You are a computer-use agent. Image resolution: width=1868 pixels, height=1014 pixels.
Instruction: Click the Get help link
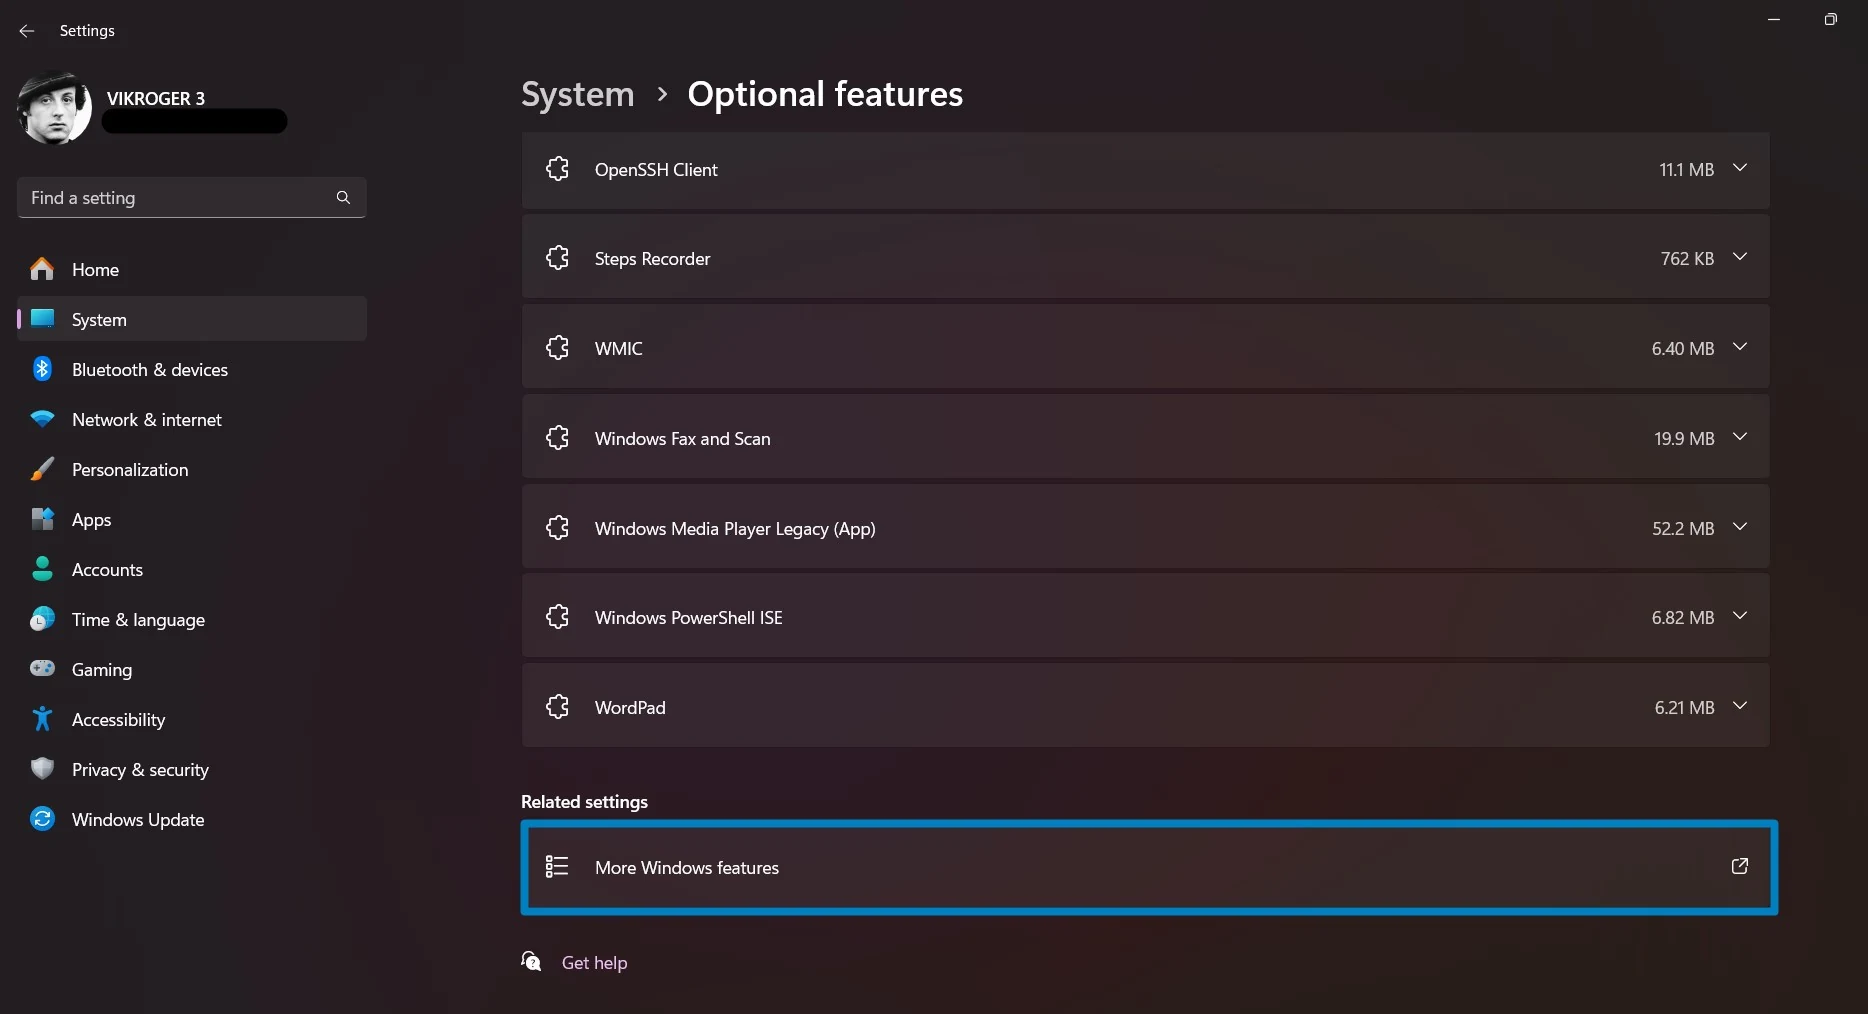595,963
